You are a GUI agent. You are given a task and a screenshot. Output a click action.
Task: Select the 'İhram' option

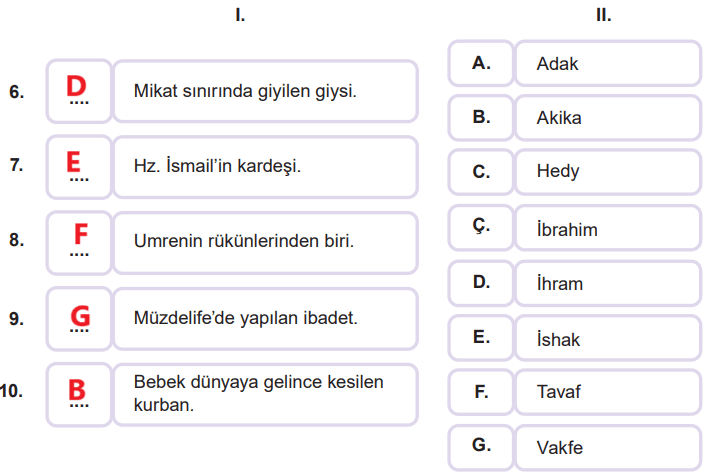tap(607, 284)
